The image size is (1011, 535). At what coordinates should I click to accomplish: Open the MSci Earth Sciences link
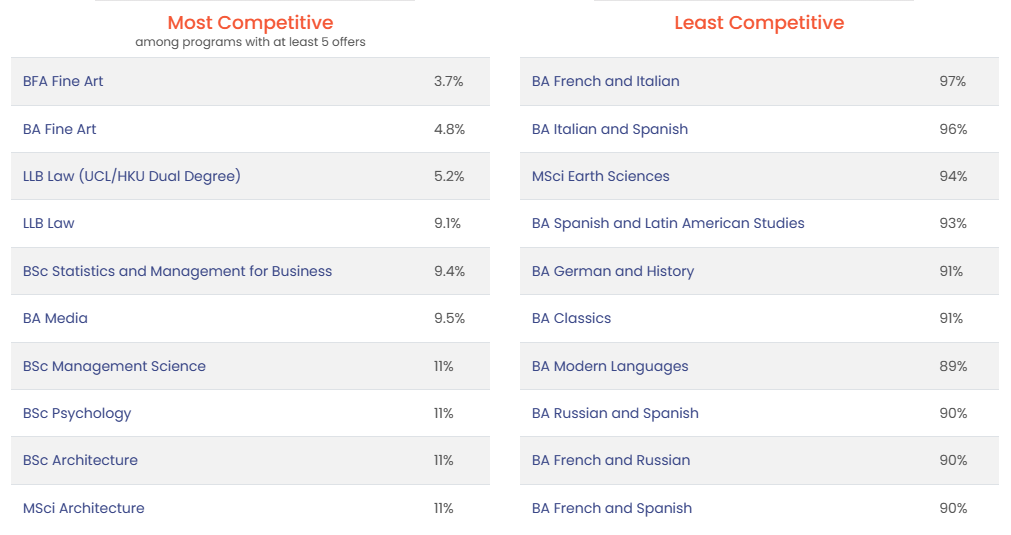pos(600,176)
